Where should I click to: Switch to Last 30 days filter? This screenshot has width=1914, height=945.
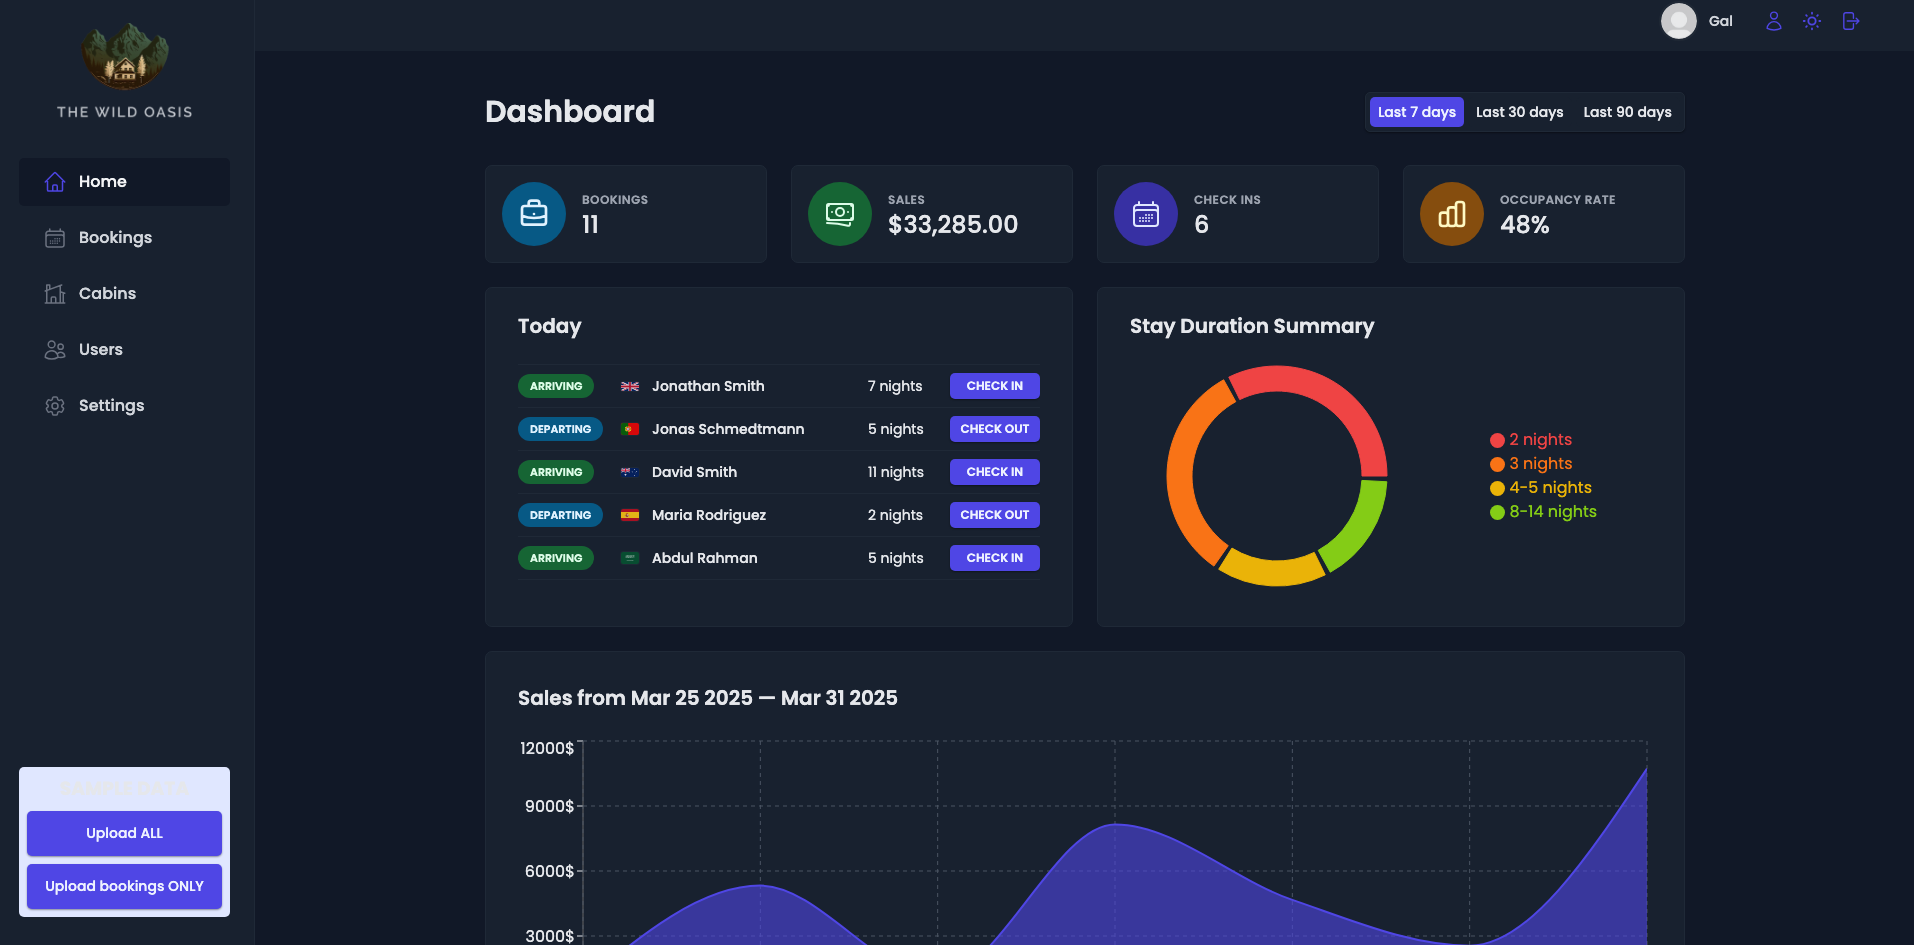[x=1519, y=112]
